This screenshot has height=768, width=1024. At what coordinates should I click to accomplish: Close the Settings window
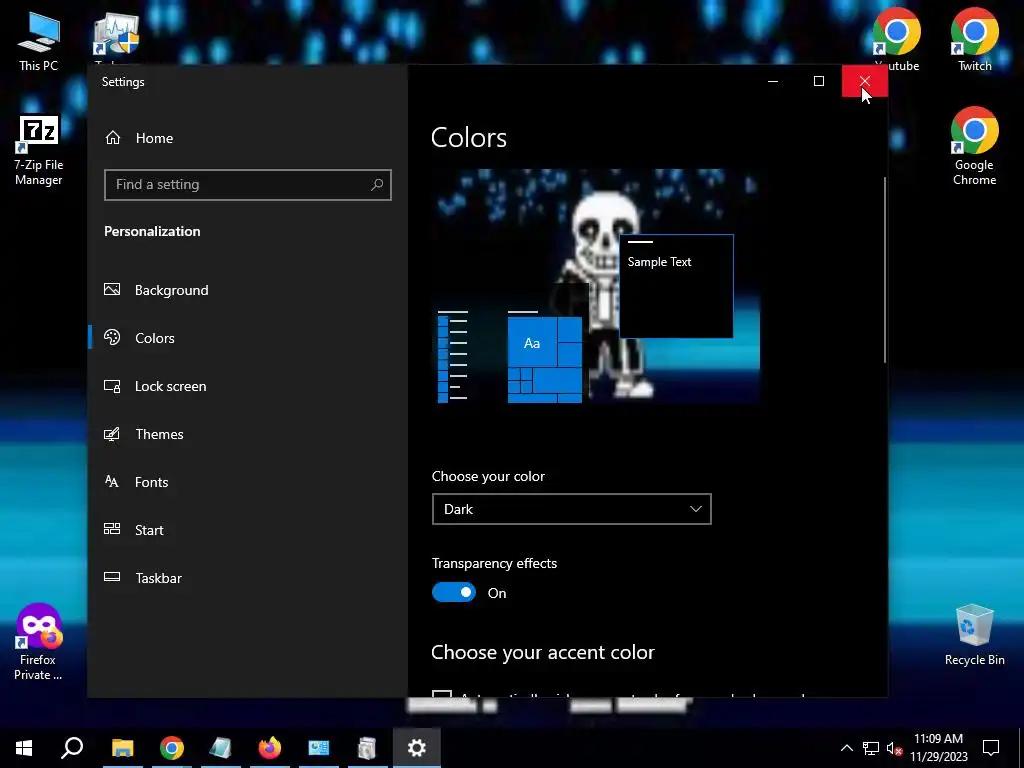click(865, 81)
